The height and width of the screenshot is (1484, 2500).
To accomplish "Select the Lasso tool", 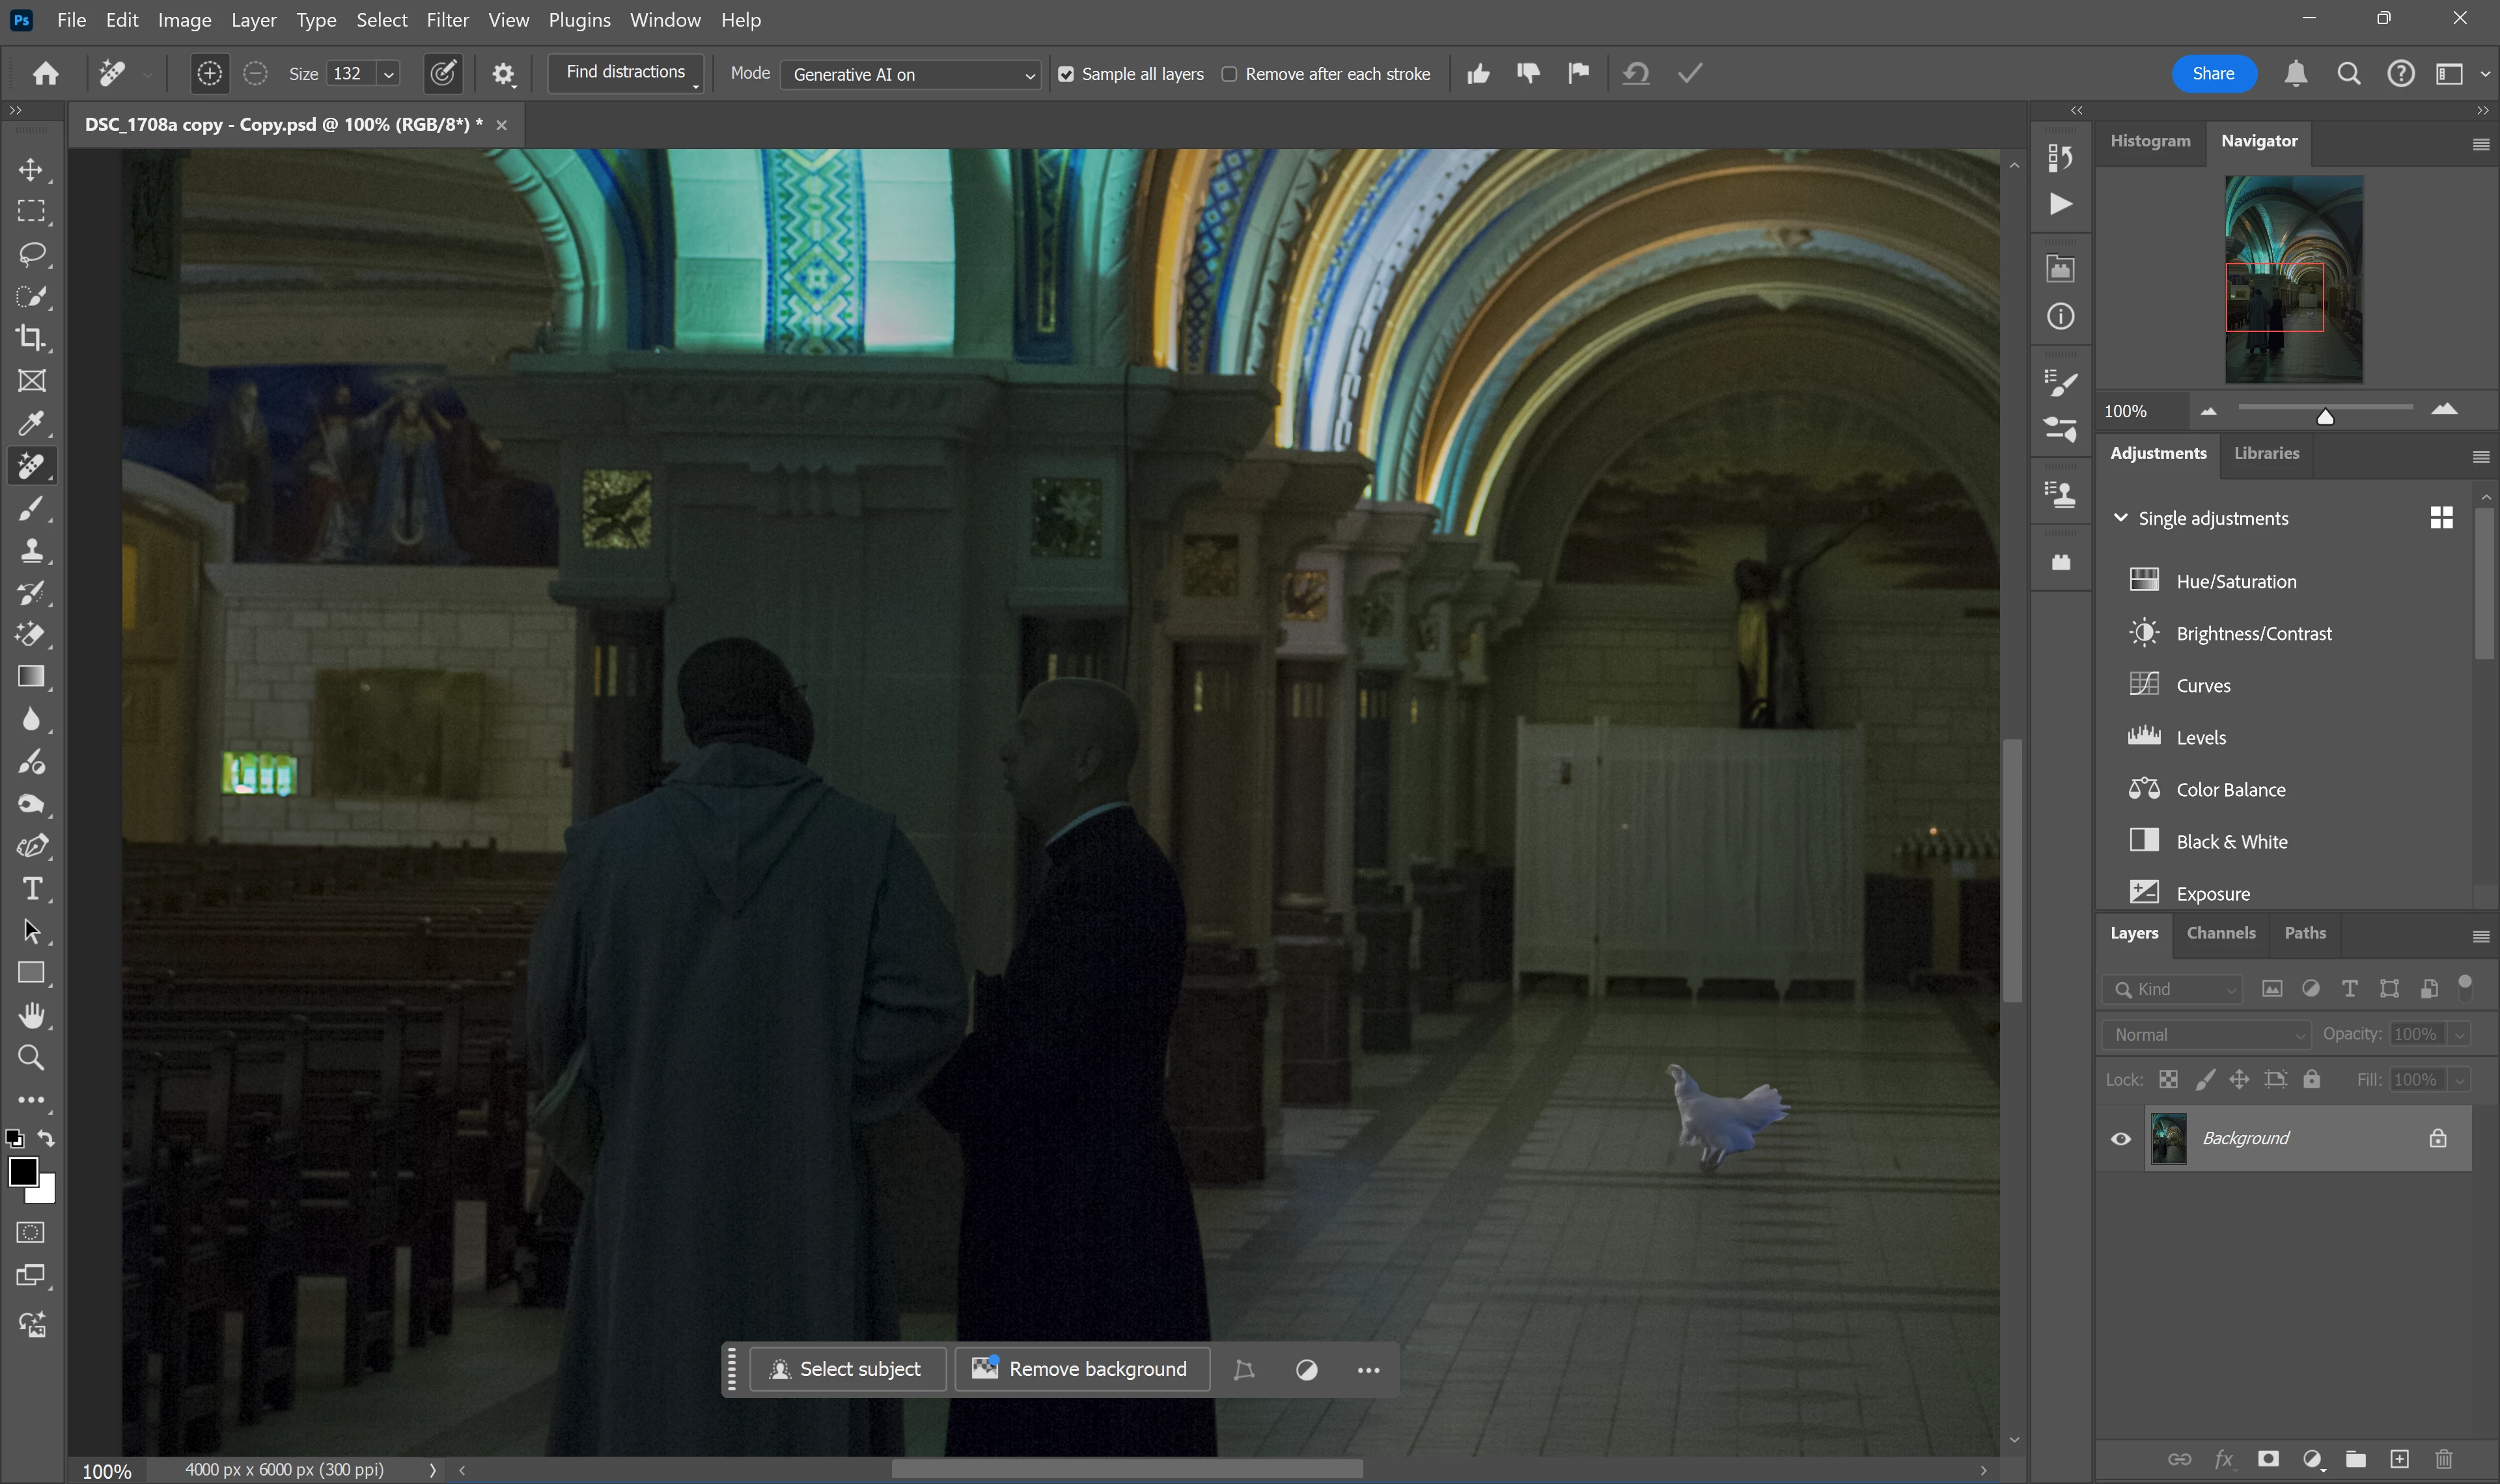I will point(31,254).
